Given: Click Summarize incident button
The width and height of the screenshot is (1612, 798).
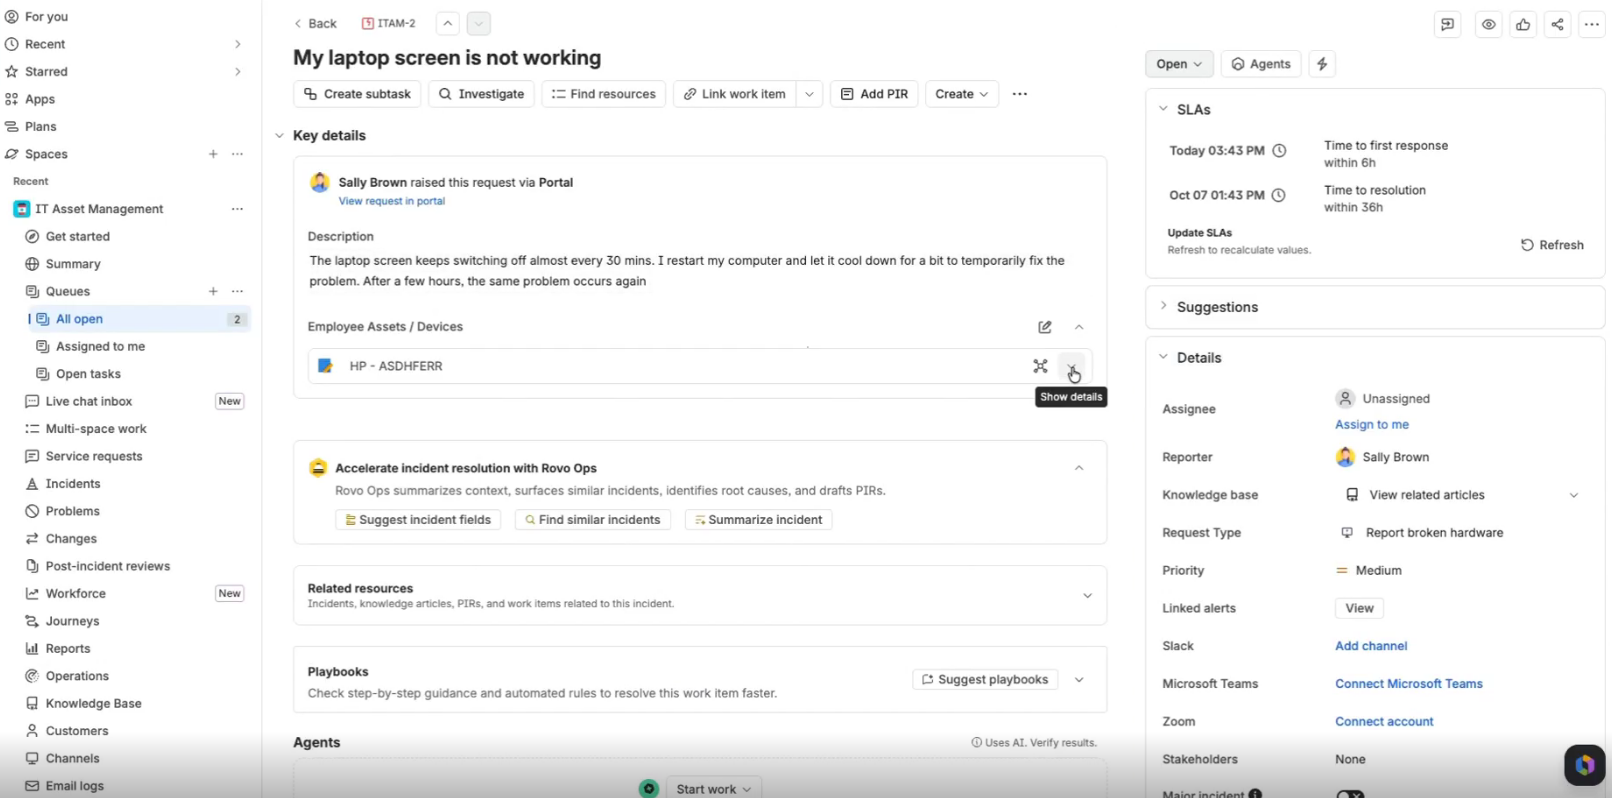Looking at the screenshot, I should click(x=758, y=520).
